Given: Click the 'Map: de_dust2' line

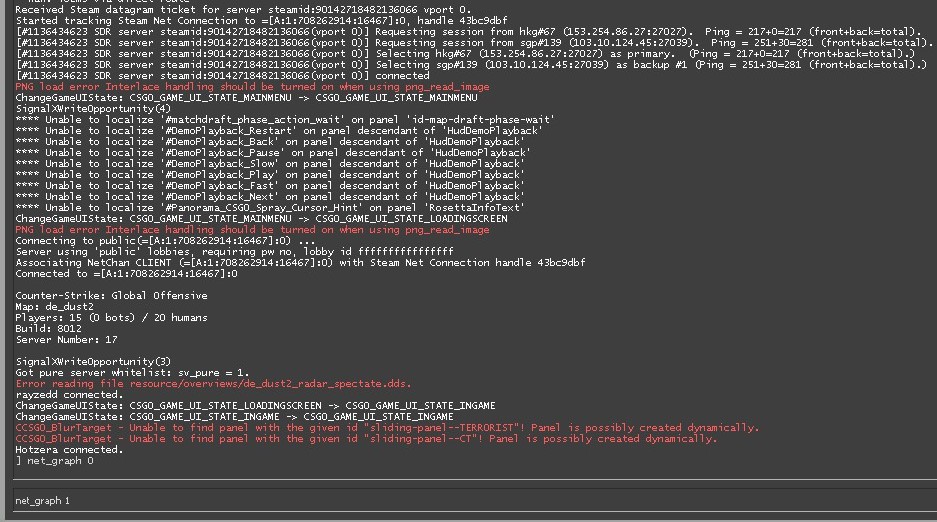Looking at the screenshot, I should coord(55,307).
